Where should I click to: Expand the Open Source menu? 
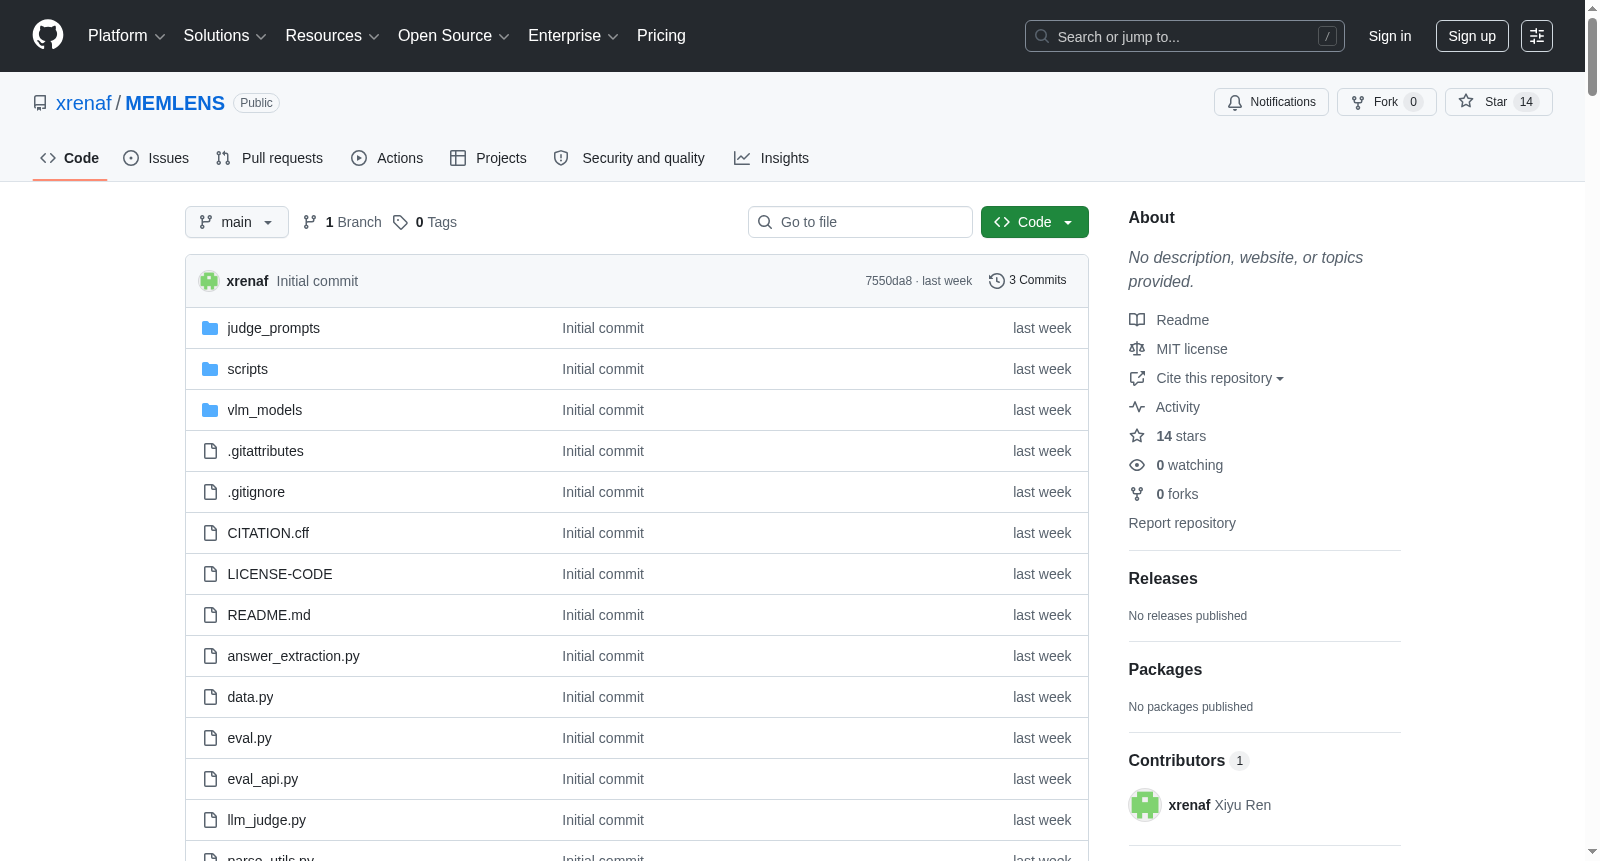click(x=454, y=36)
